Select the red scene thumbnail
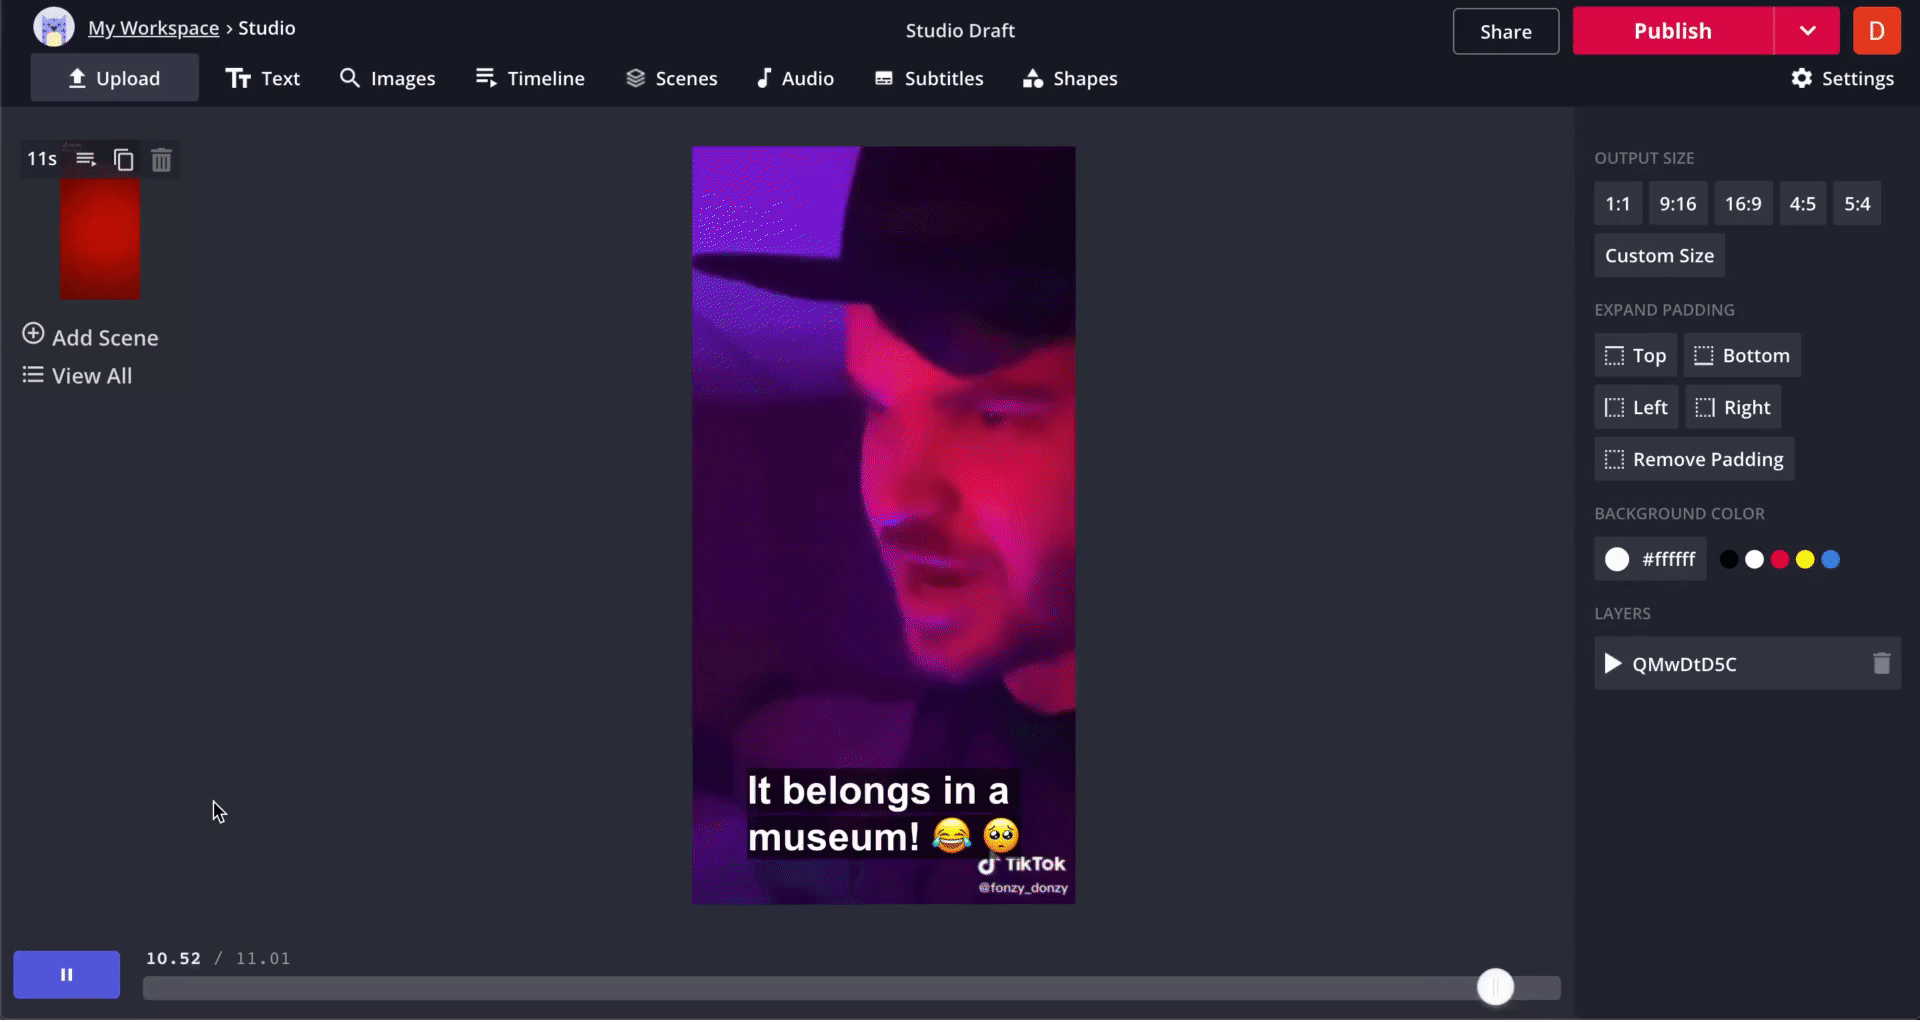The height and width of the screenshot is (1022, 1920). click(100, 239)
